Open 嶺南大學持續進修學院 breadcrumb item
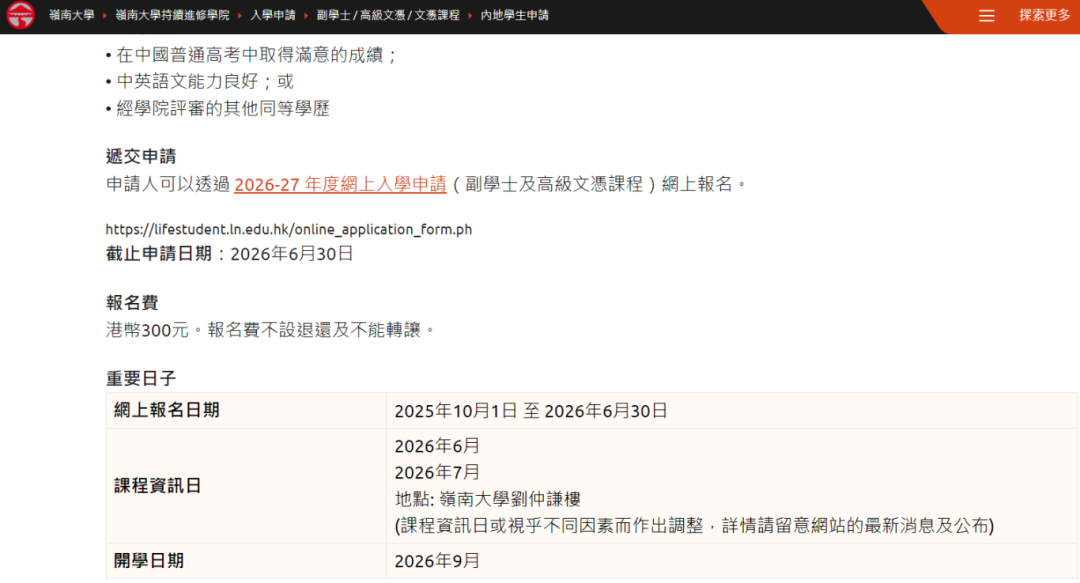This screenshot has height=583, width=1080. pos(171,16)
